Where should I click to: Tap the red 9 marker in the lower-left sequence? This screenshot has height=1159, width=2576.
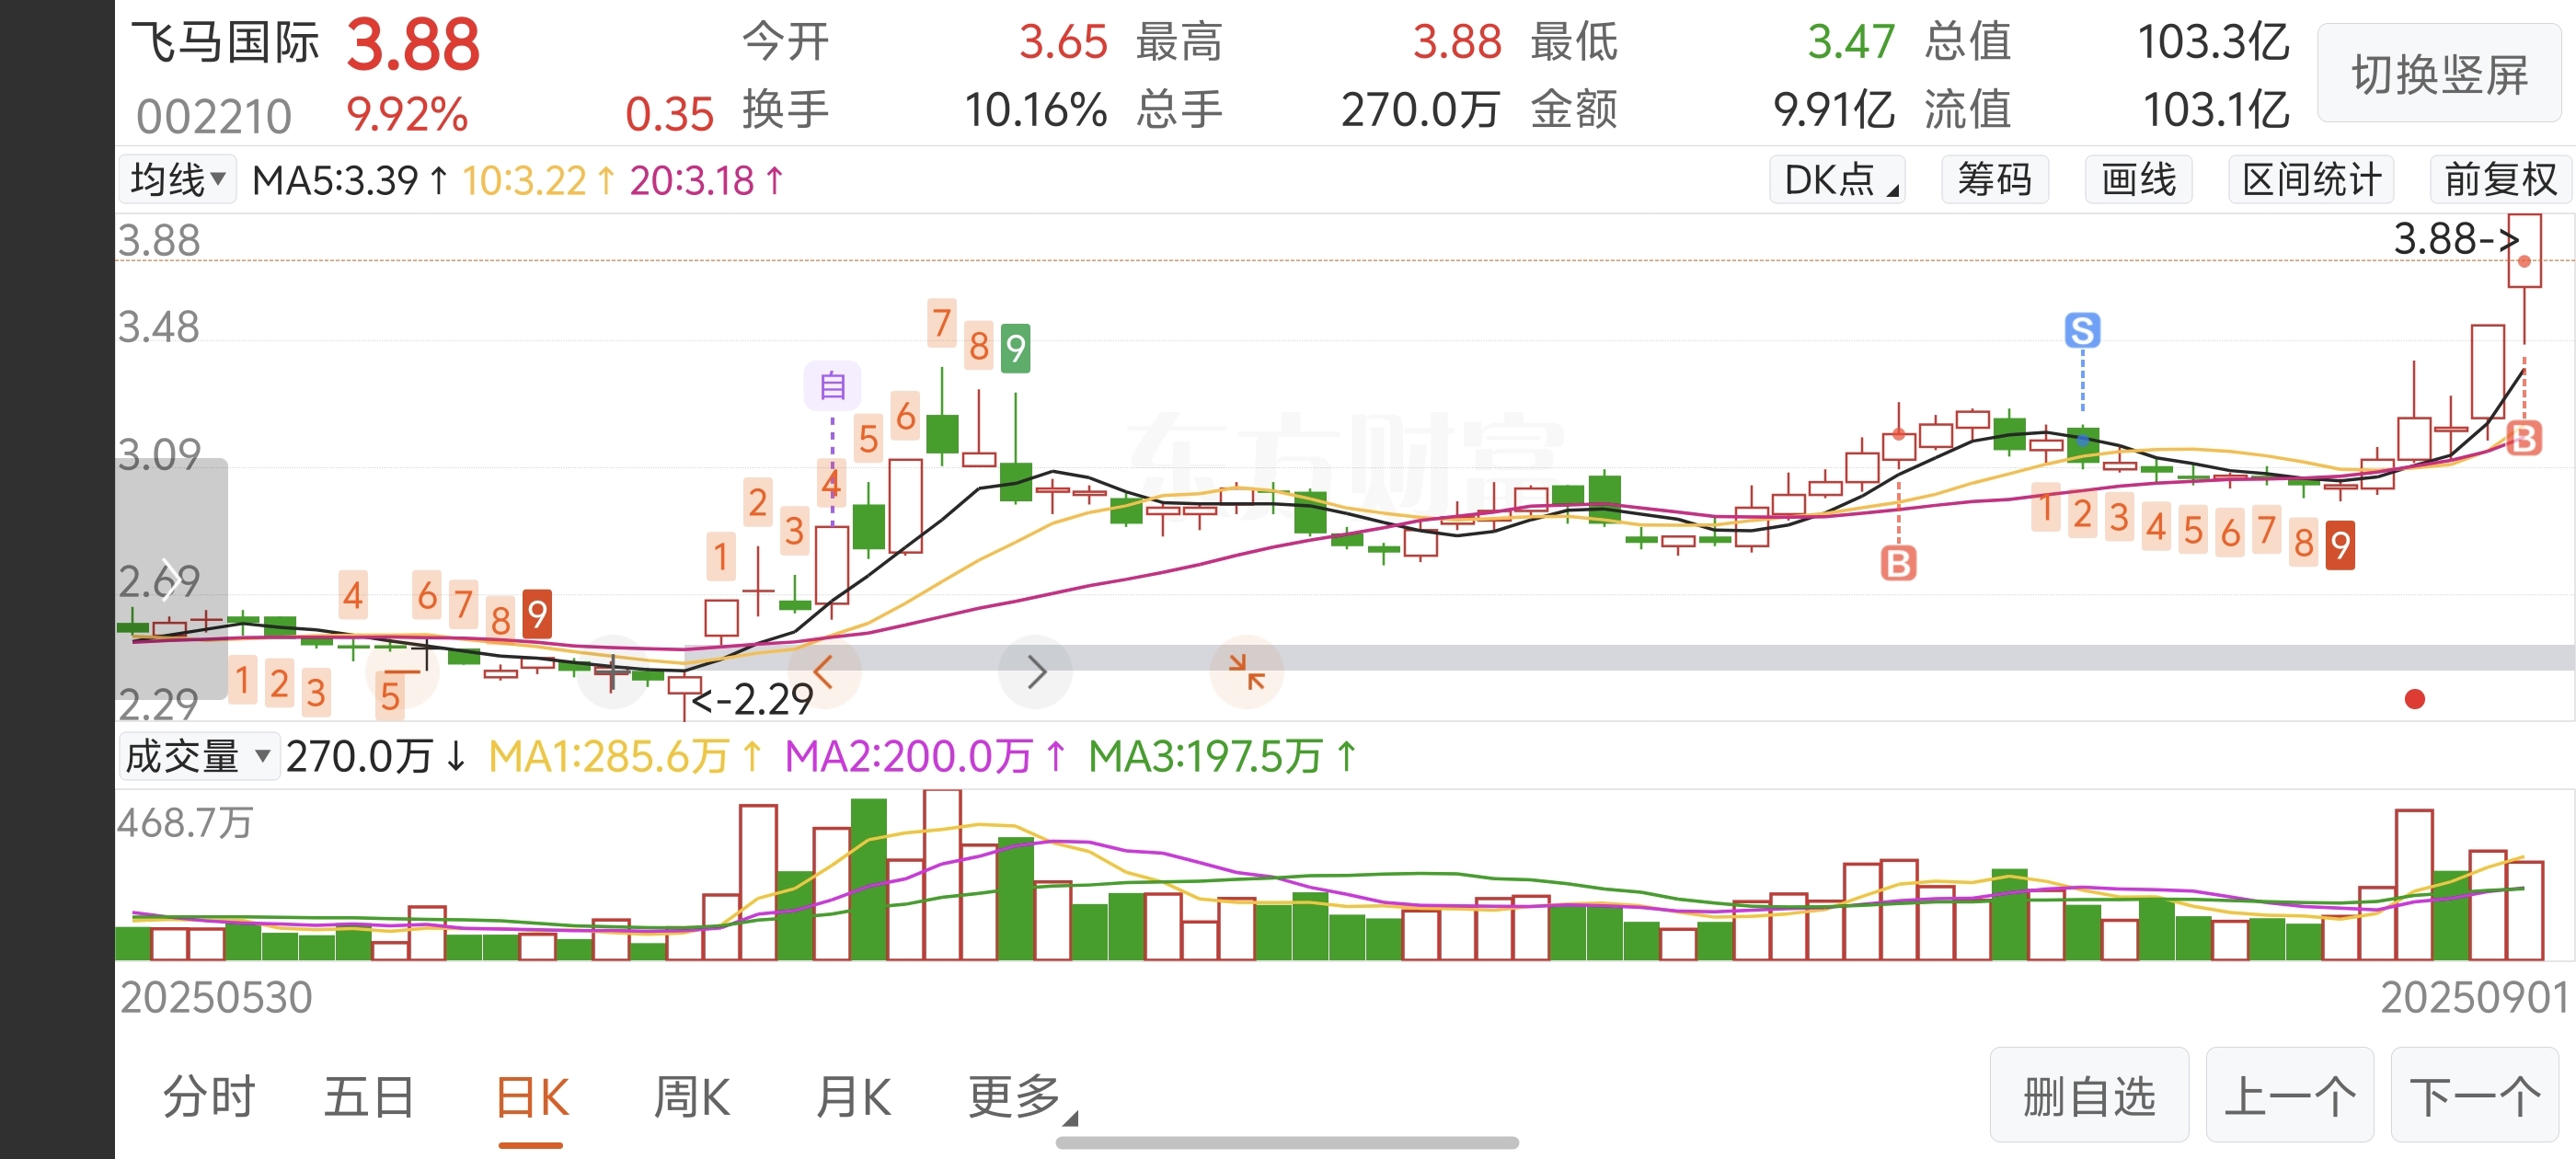click(537, 614)
